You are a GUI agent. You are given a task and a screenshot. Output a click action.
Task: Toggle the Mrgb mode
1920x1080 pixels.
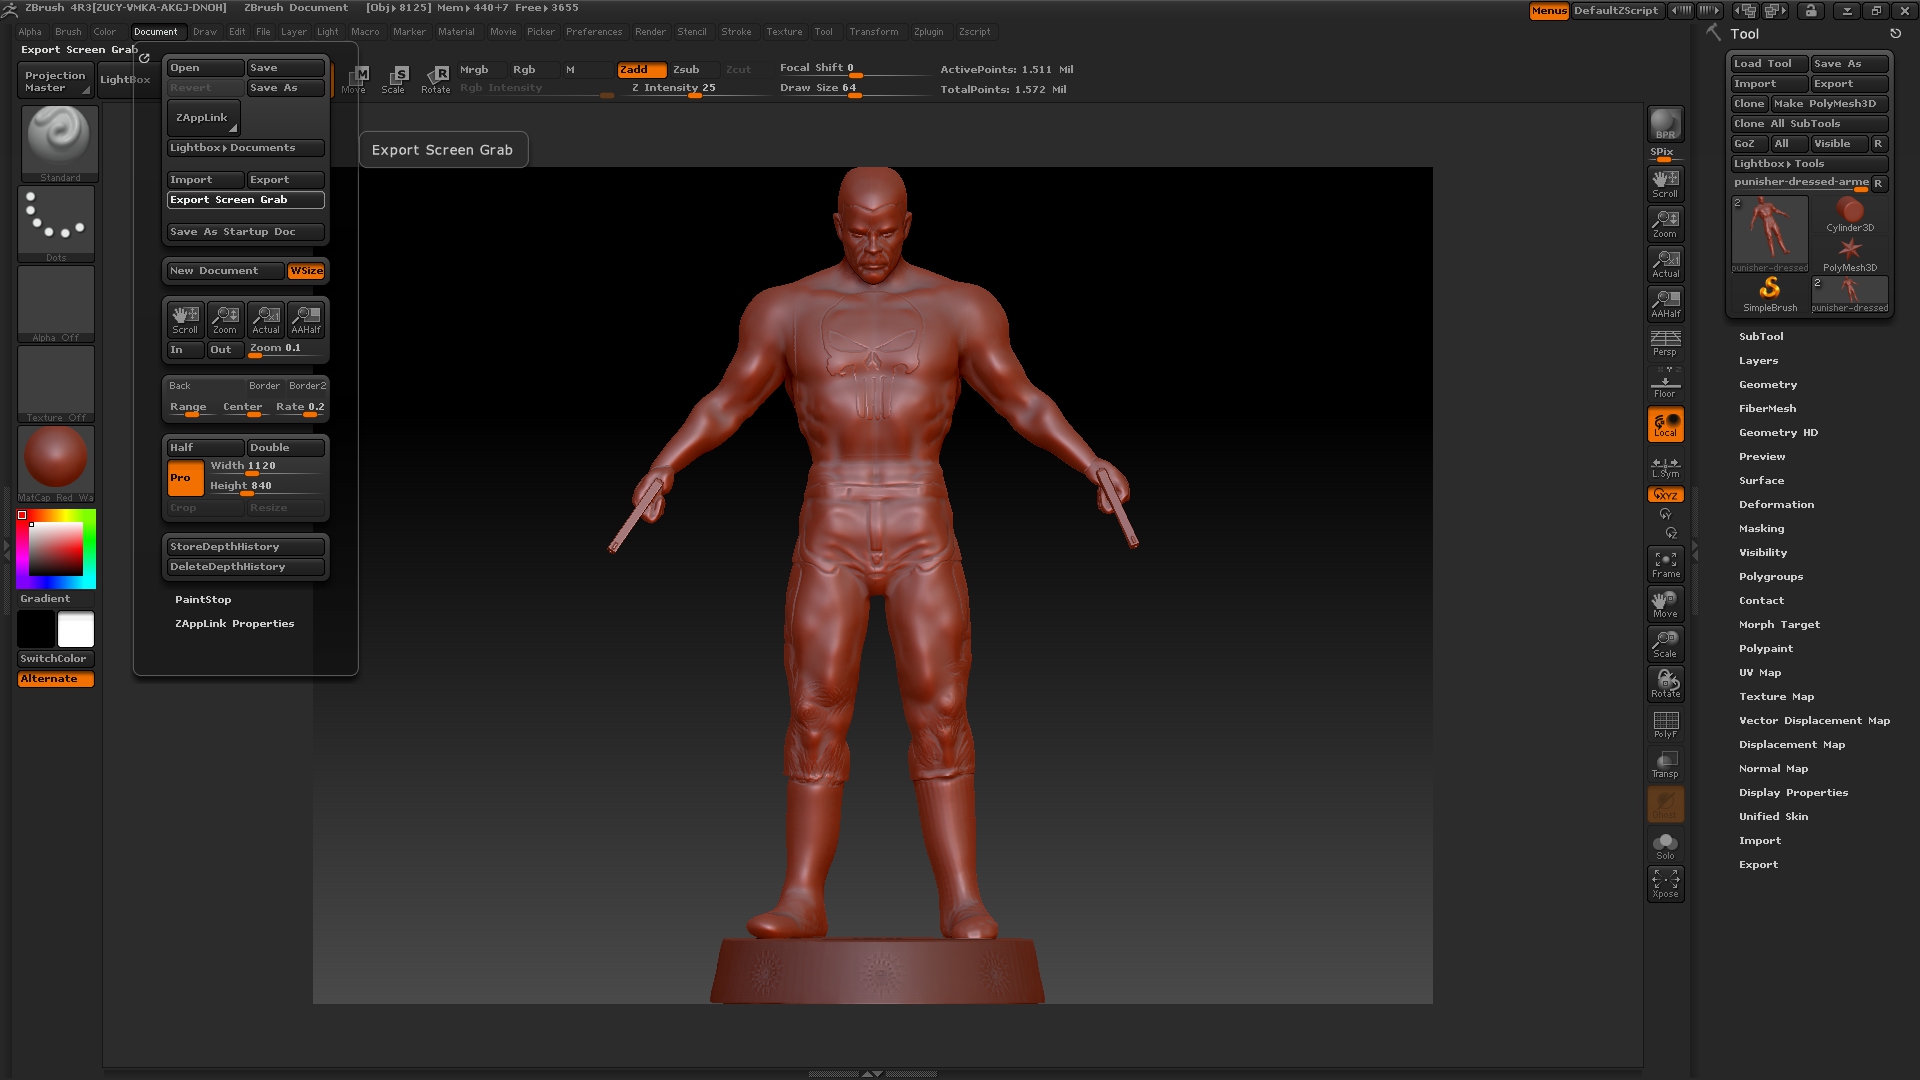(480, 70)
